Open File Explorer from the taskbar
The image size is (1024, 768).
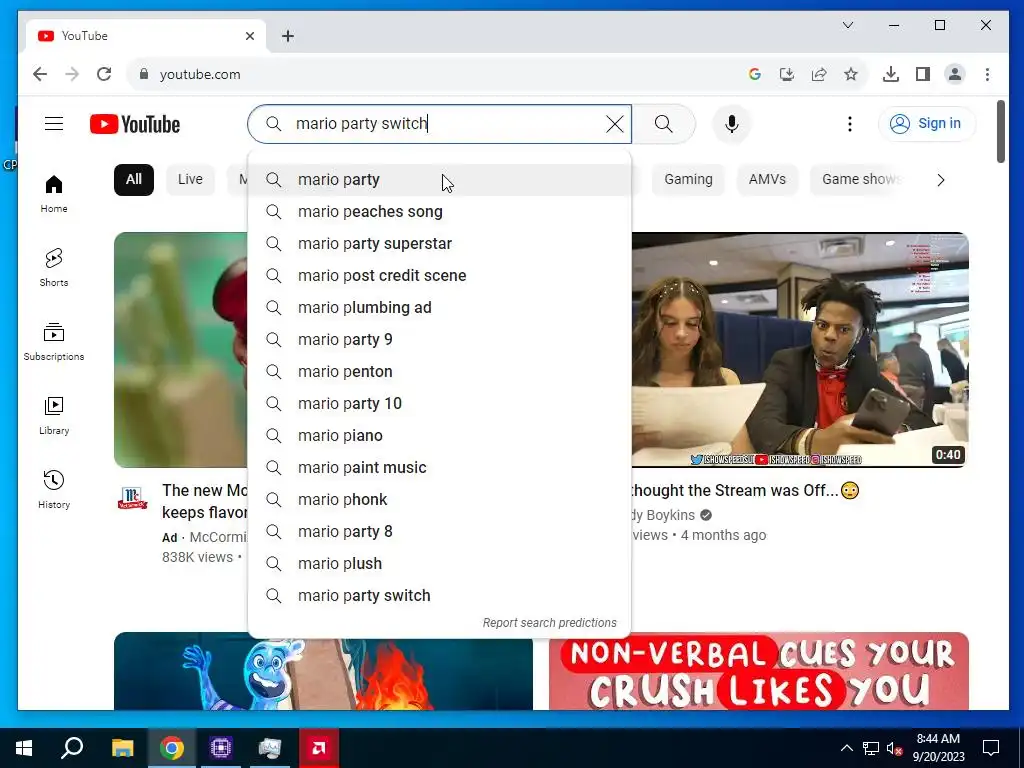(122, 748)
